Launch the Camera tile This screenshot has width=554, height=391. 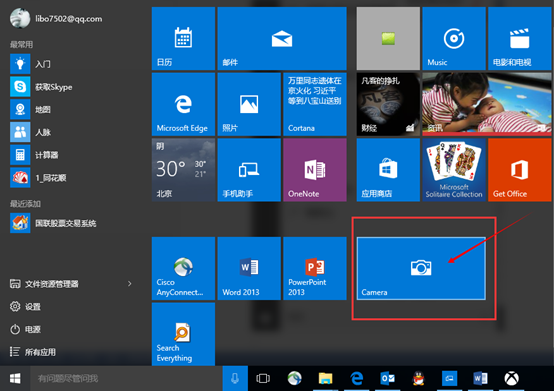[x=421, y=268]
